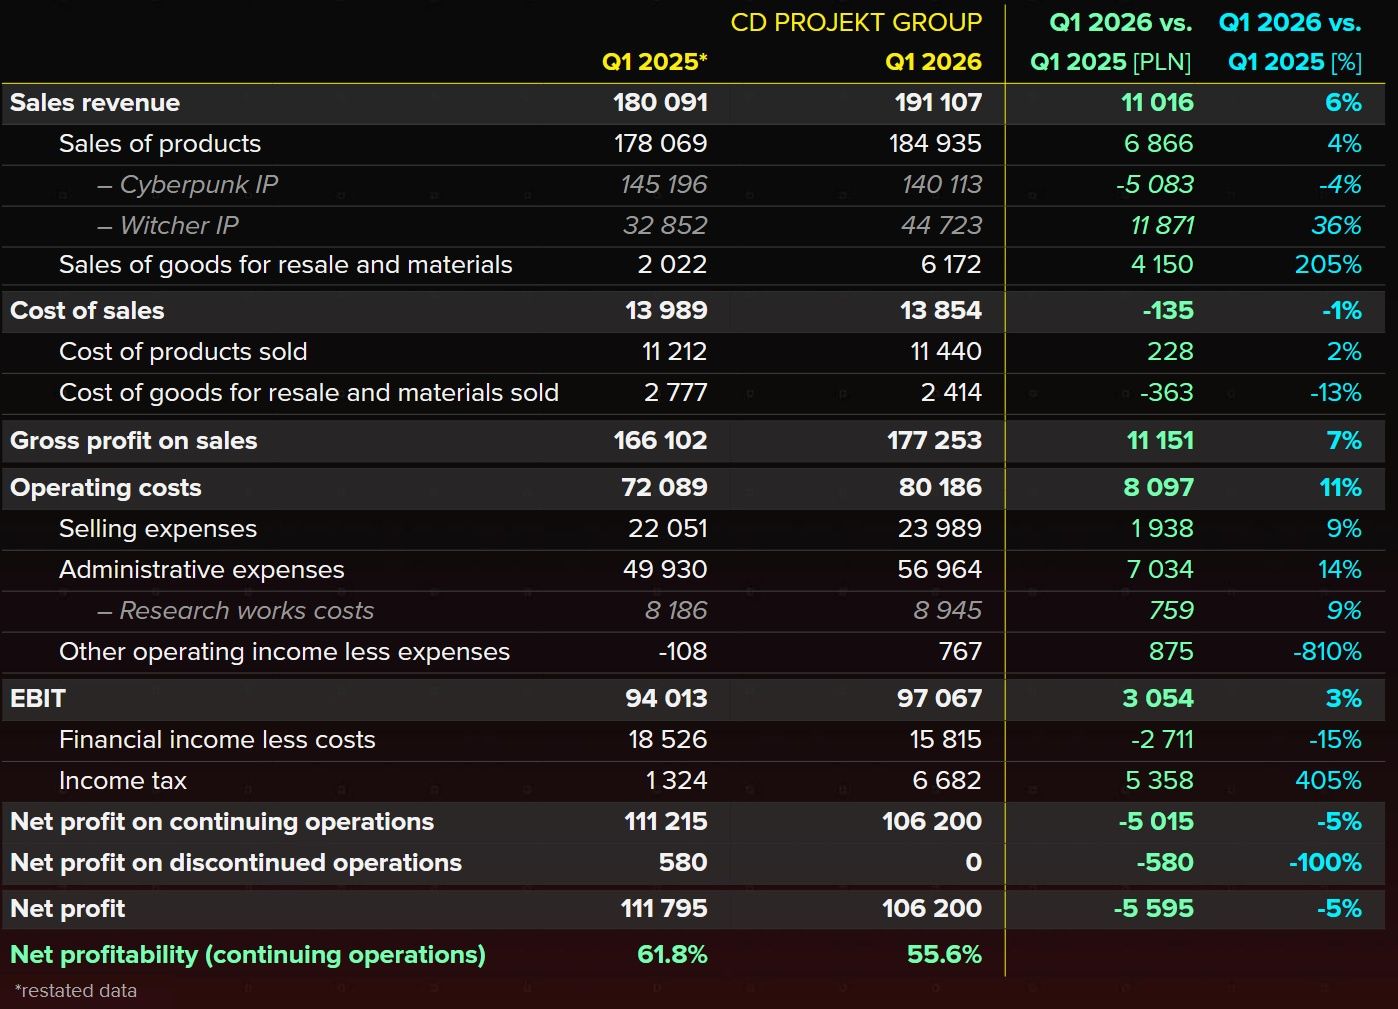
Task: Click the CD PROJEKT GROUP heading
Action: 856,22
